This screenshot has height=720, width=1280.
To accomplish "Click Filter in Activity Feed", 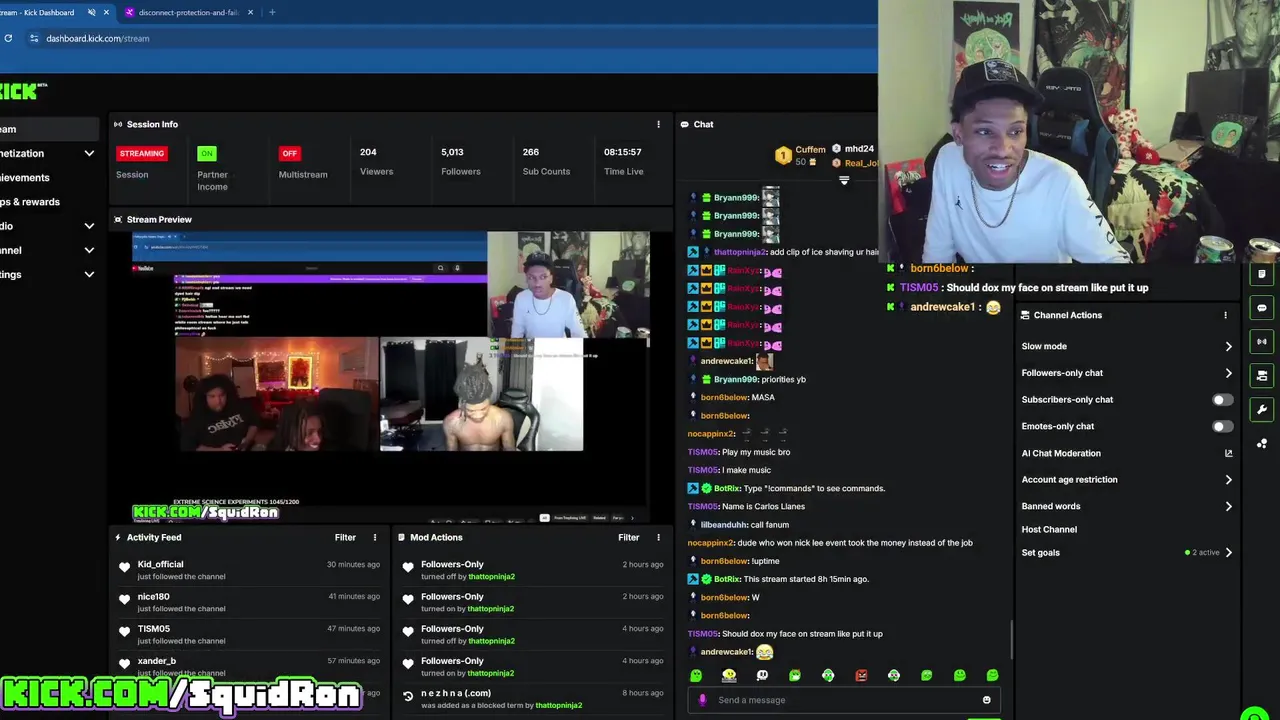I will 345,537.
